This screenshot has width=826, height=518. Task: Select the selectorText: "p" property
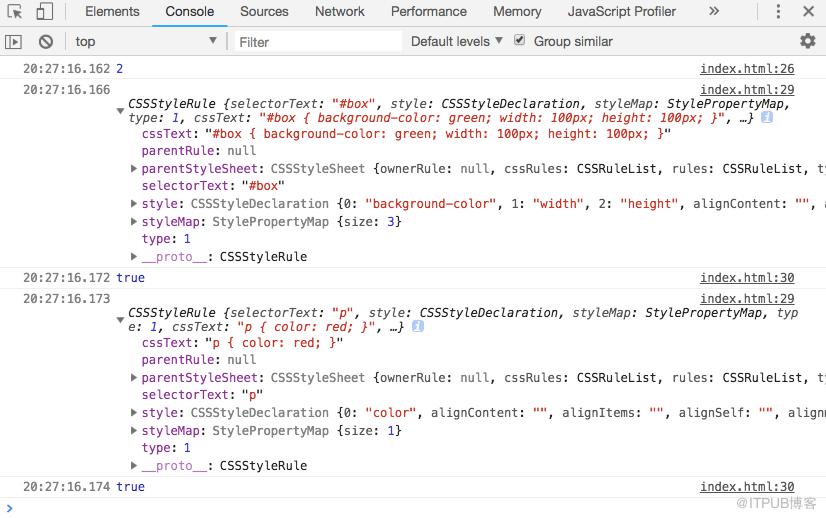click(x=202, y=395)
